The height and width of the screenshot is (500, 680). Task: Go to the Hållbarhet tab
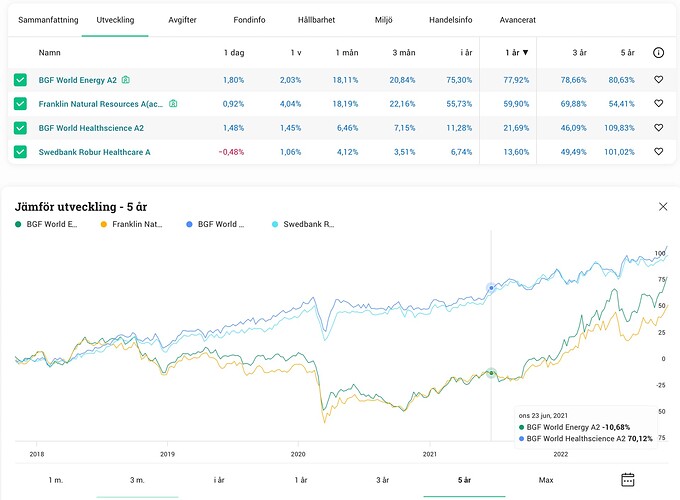[x=316, y=20]
